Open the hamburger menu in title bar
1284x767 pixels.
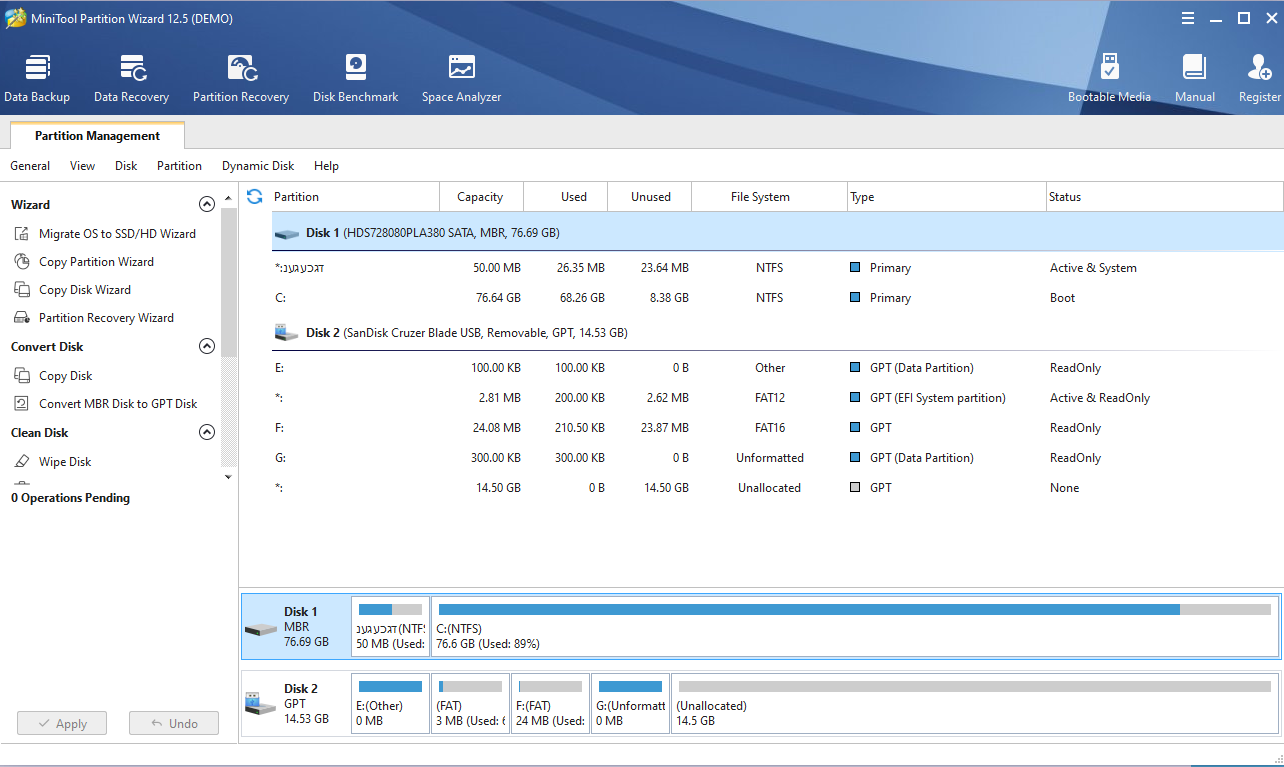point(1187,18)
